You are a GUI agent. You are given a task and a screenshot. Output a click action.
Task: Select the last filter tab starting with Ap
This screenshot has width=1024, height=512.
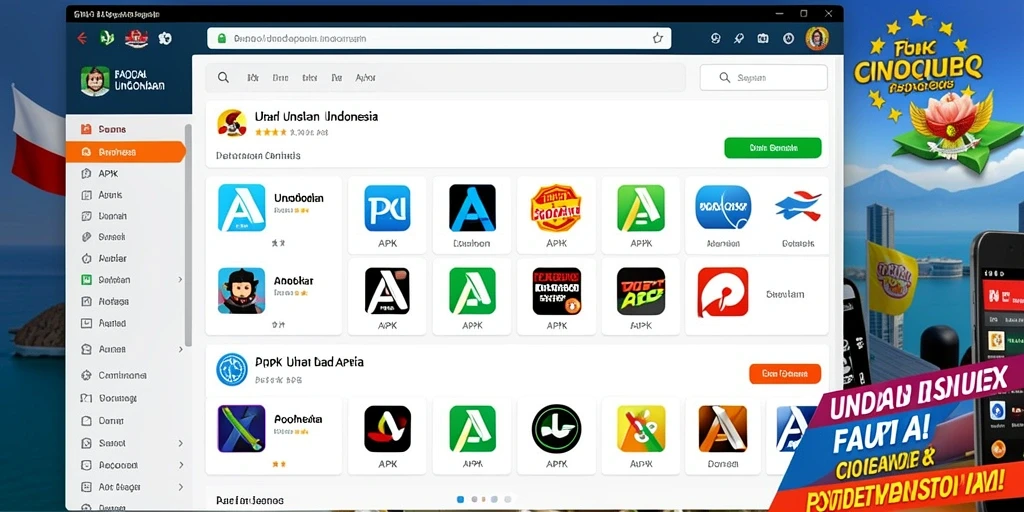point(365,78)
